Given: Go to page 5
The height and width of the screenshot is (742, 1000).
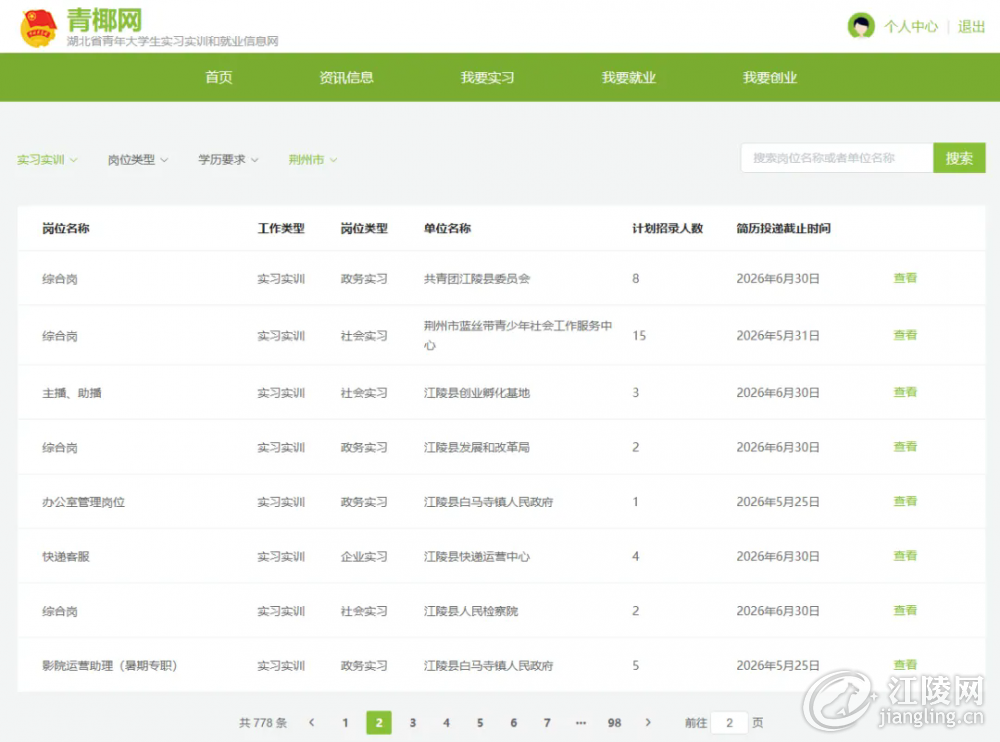Looking at the screenshot, I should pos(480,723).
